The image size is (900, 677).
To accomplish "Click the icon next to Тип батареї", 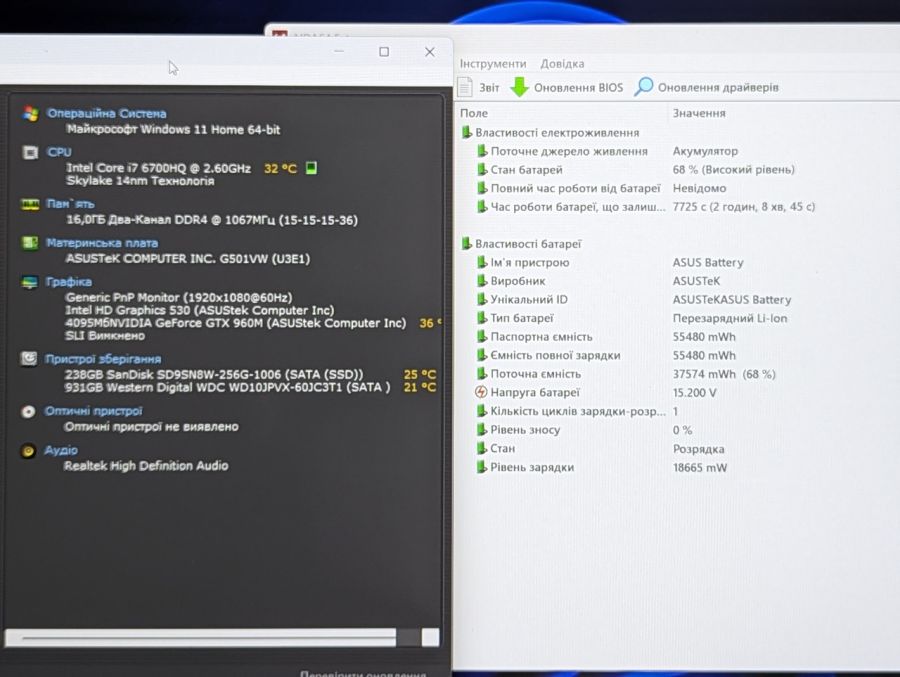I will tap(482, 318).
